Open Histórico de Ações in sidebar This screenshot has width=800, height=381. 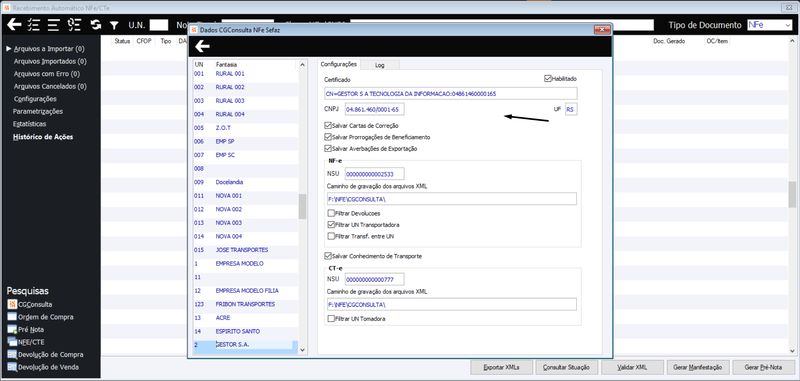pos(43,137)
